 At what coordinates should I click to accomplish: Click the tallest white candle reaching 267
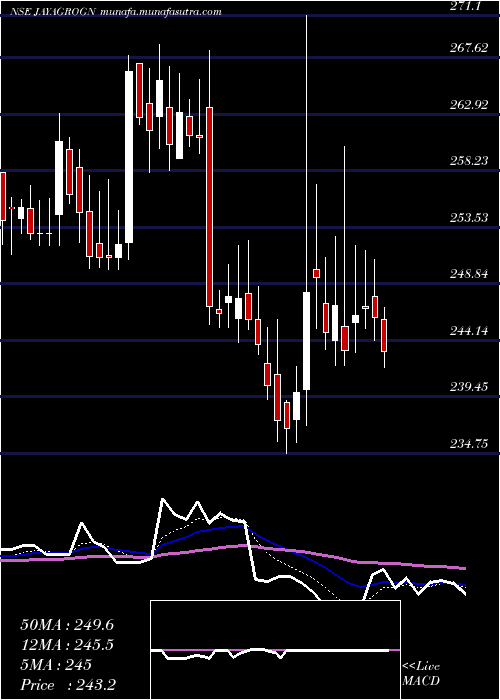pyautogui.click(x=129, y=157)
